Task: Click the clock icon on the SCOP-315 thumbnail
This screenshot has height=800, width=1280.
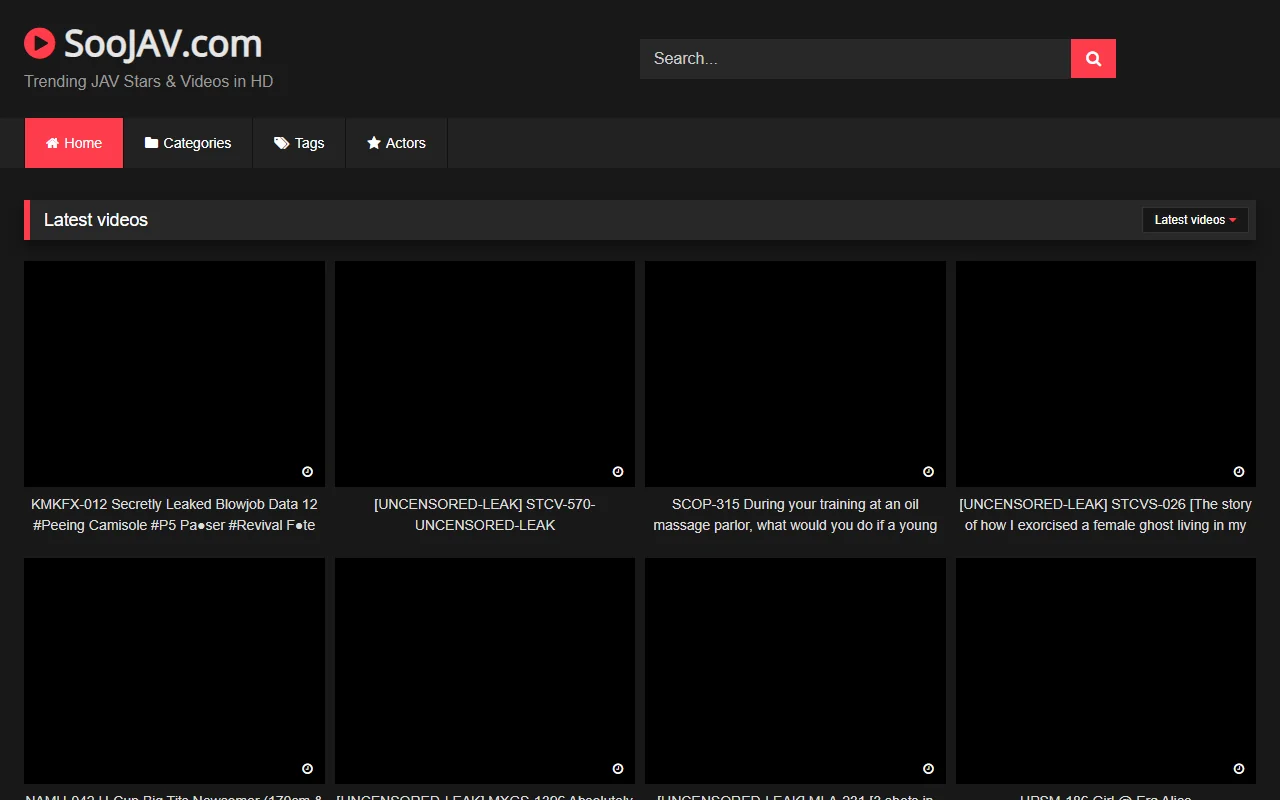Action: tap(928, 471)
